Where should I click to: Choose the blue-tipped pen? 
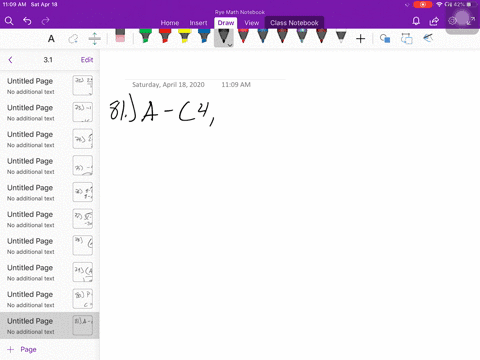(263, 36)
